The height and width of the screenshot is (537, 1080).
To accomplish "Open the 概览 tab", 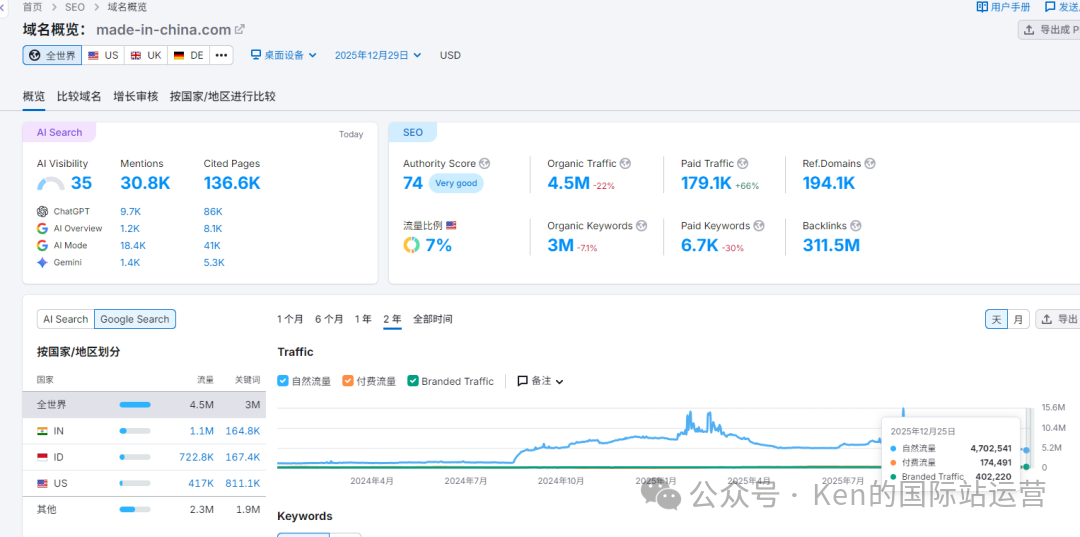I will (x=34, y=96).
